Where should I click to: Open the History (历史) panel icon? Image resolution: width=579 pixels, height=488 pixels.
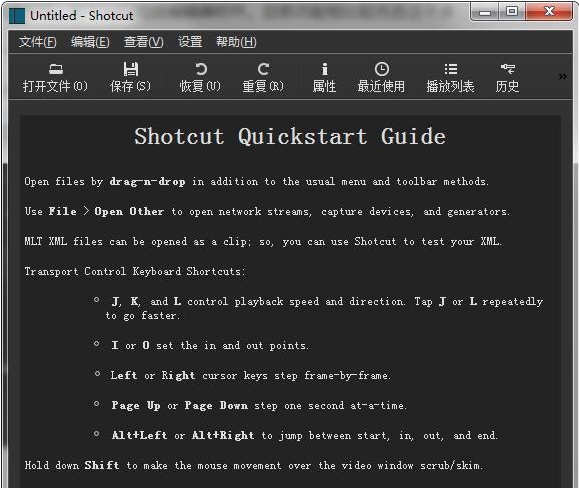(507, 69)
